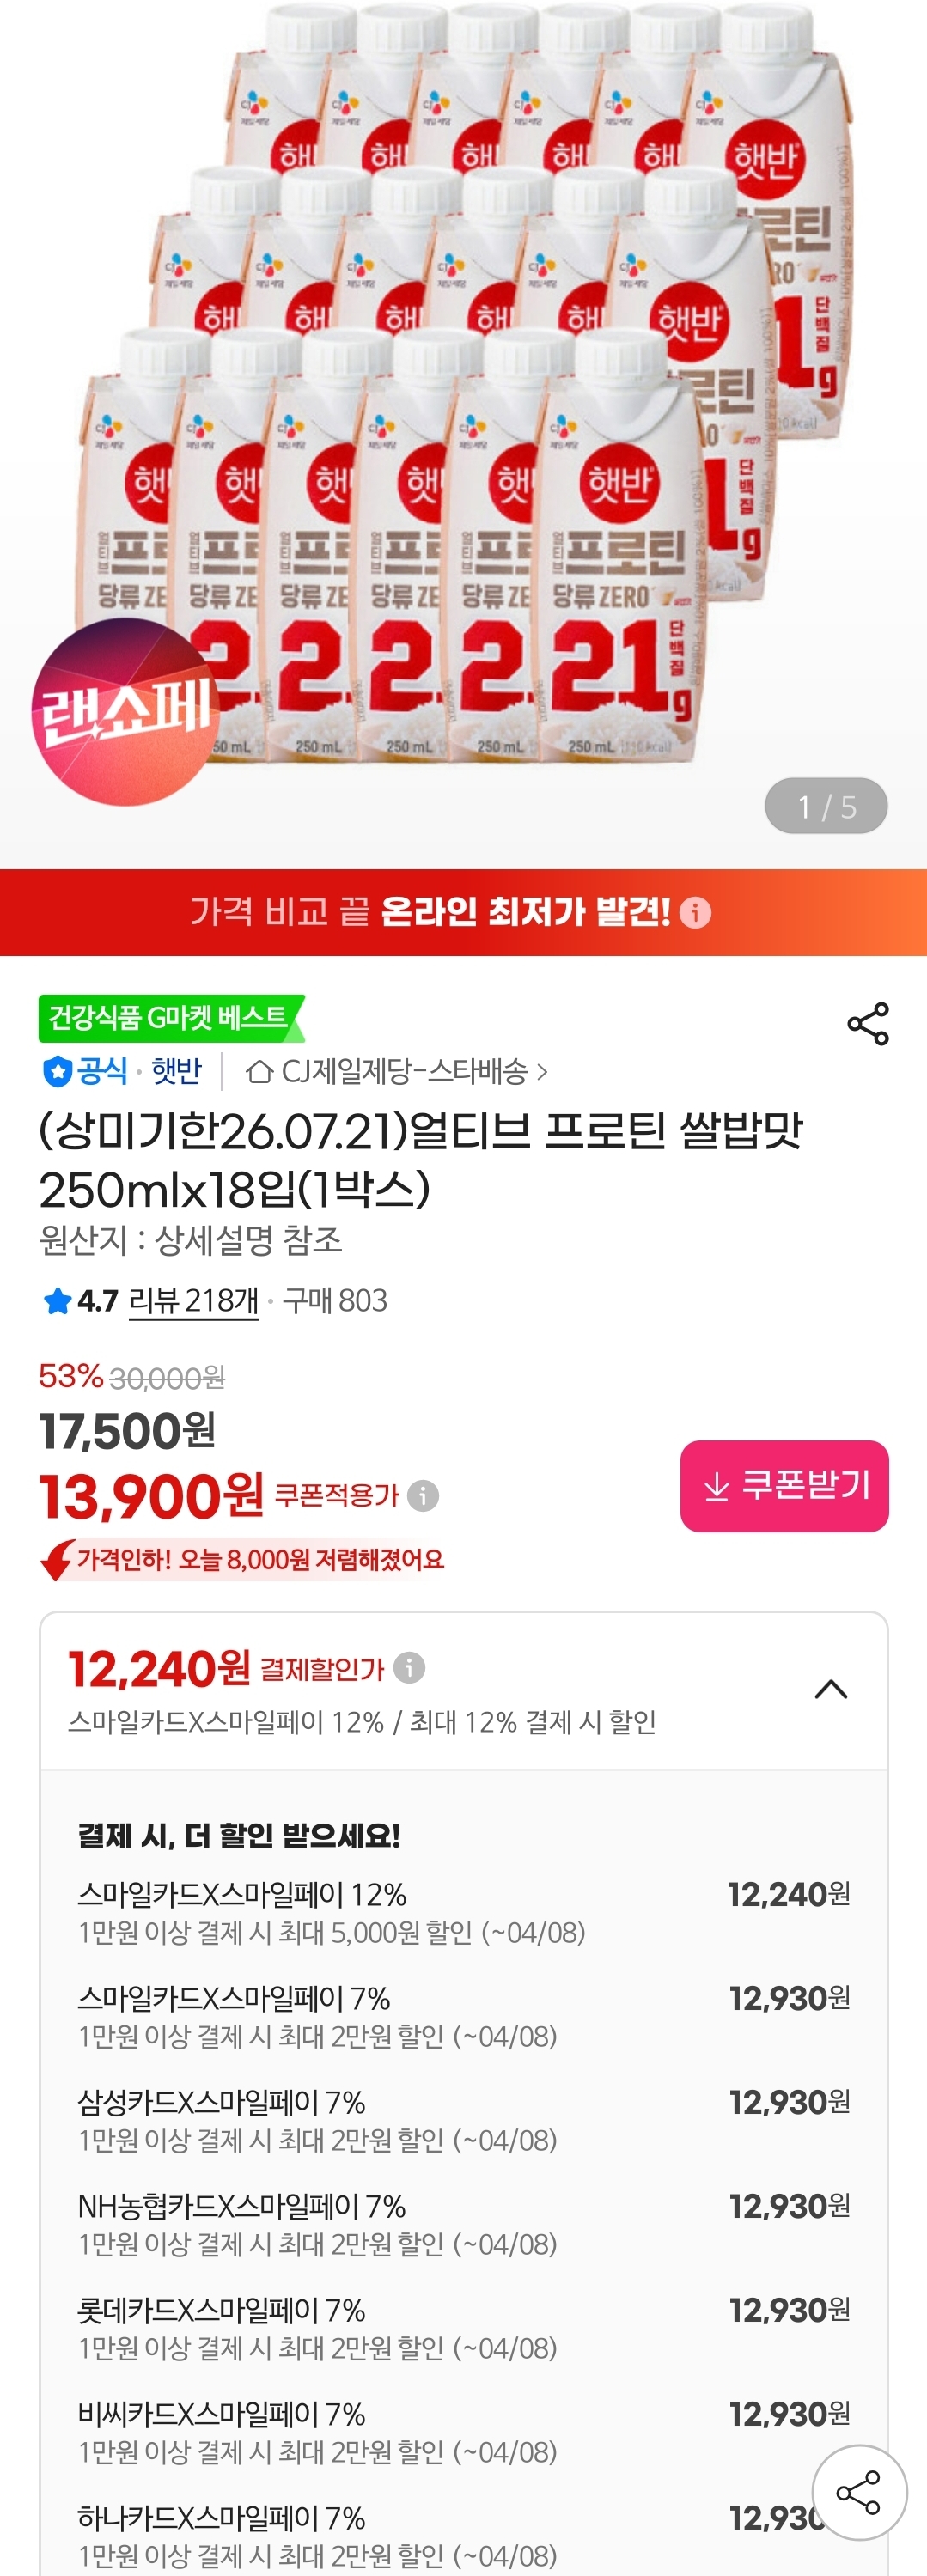The image size is (927, 2576).
Task: Tap info icon next to 쿠폰적용가
Action: 423,1495
